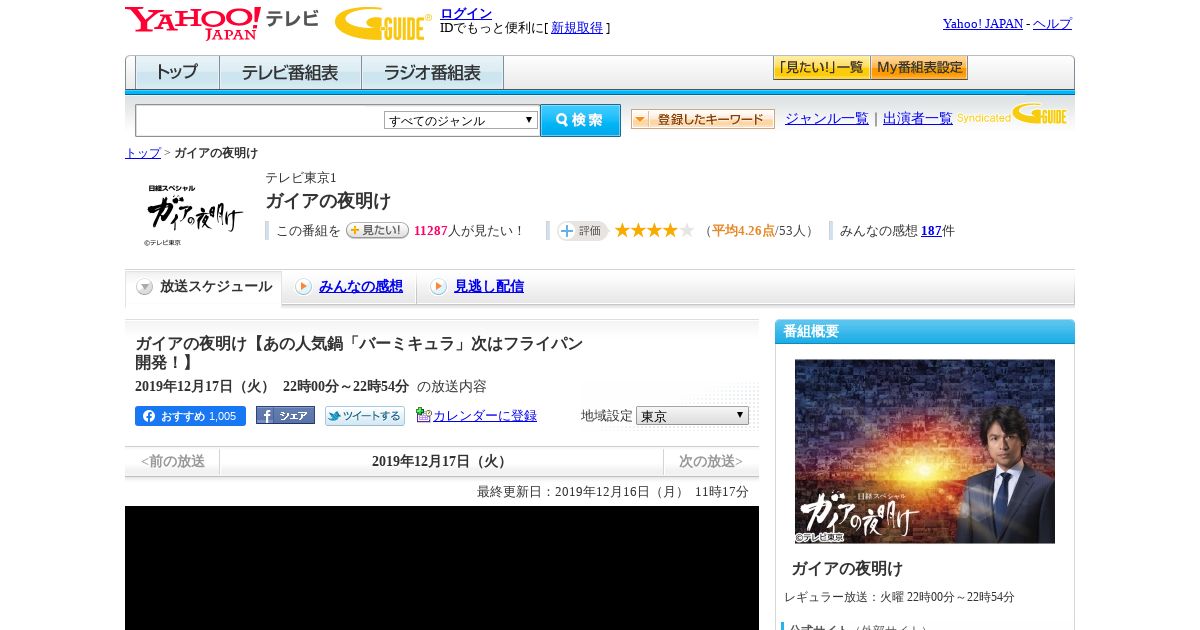The height and width of the screenshot is (630, 1200).
Task: Open the Yahoo! JAPAN text link
Action: 983,23
